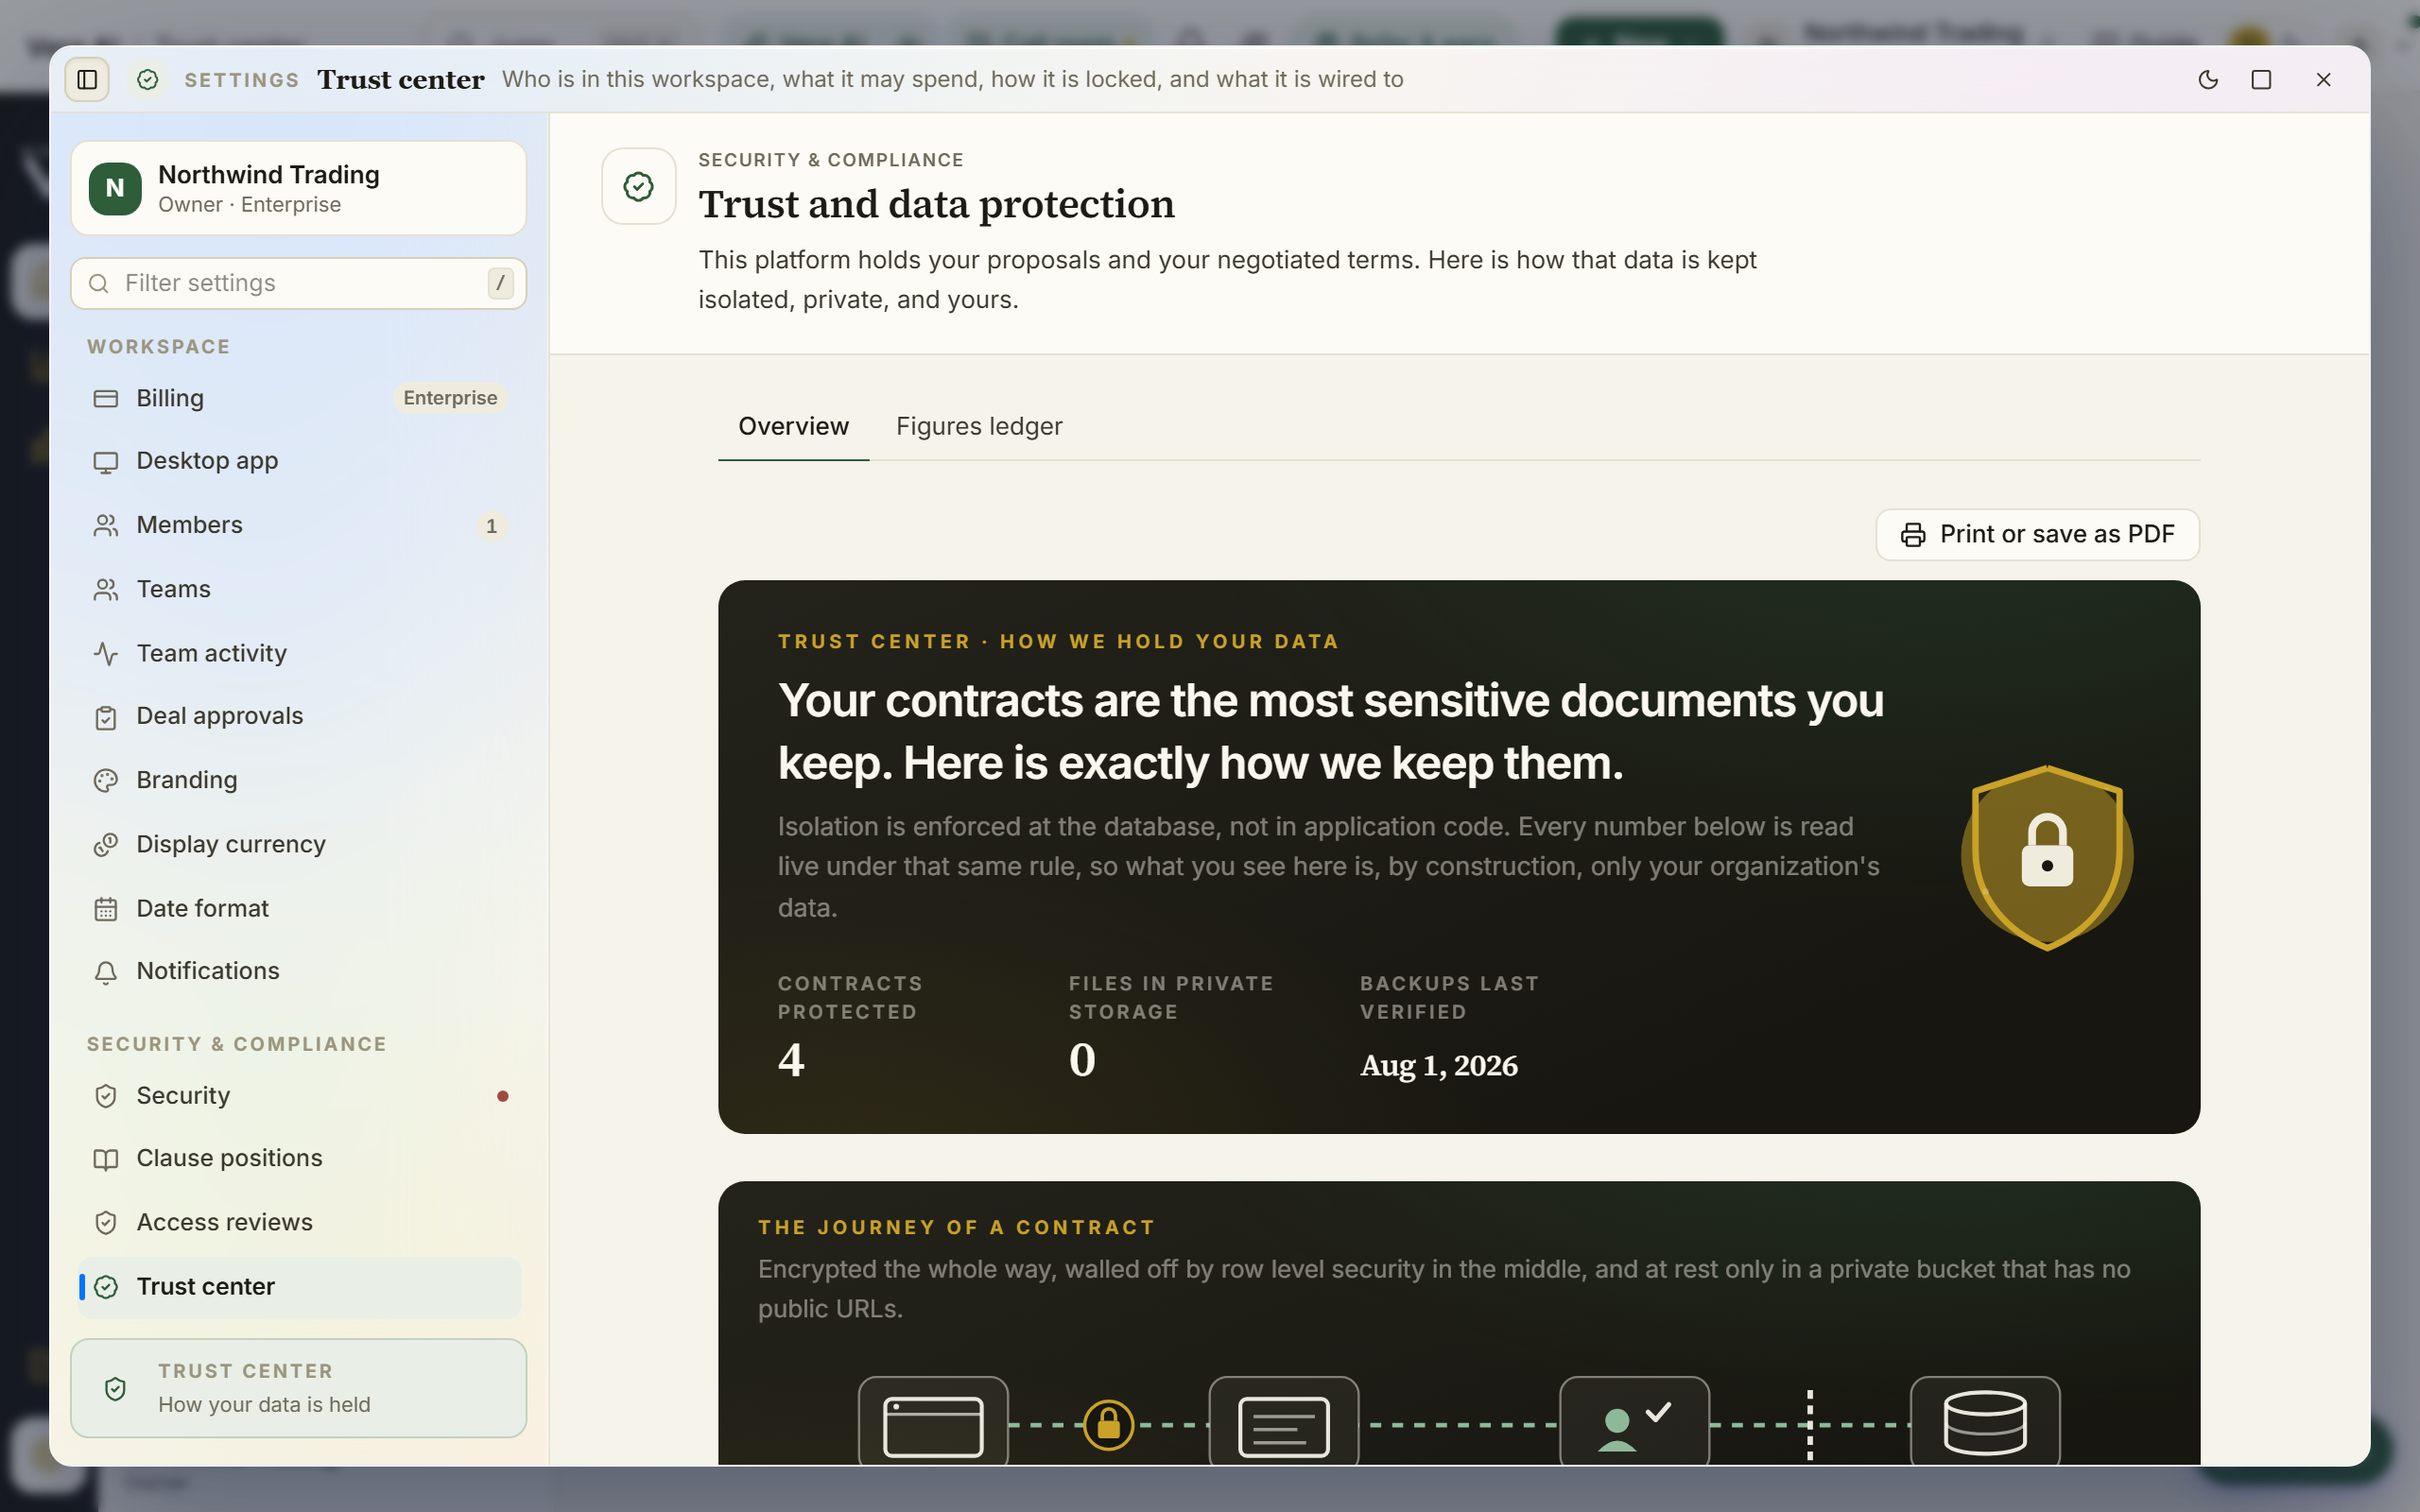Open Access reviews settings
Screen dimensions: 2420x1512
click(299, 1222)
